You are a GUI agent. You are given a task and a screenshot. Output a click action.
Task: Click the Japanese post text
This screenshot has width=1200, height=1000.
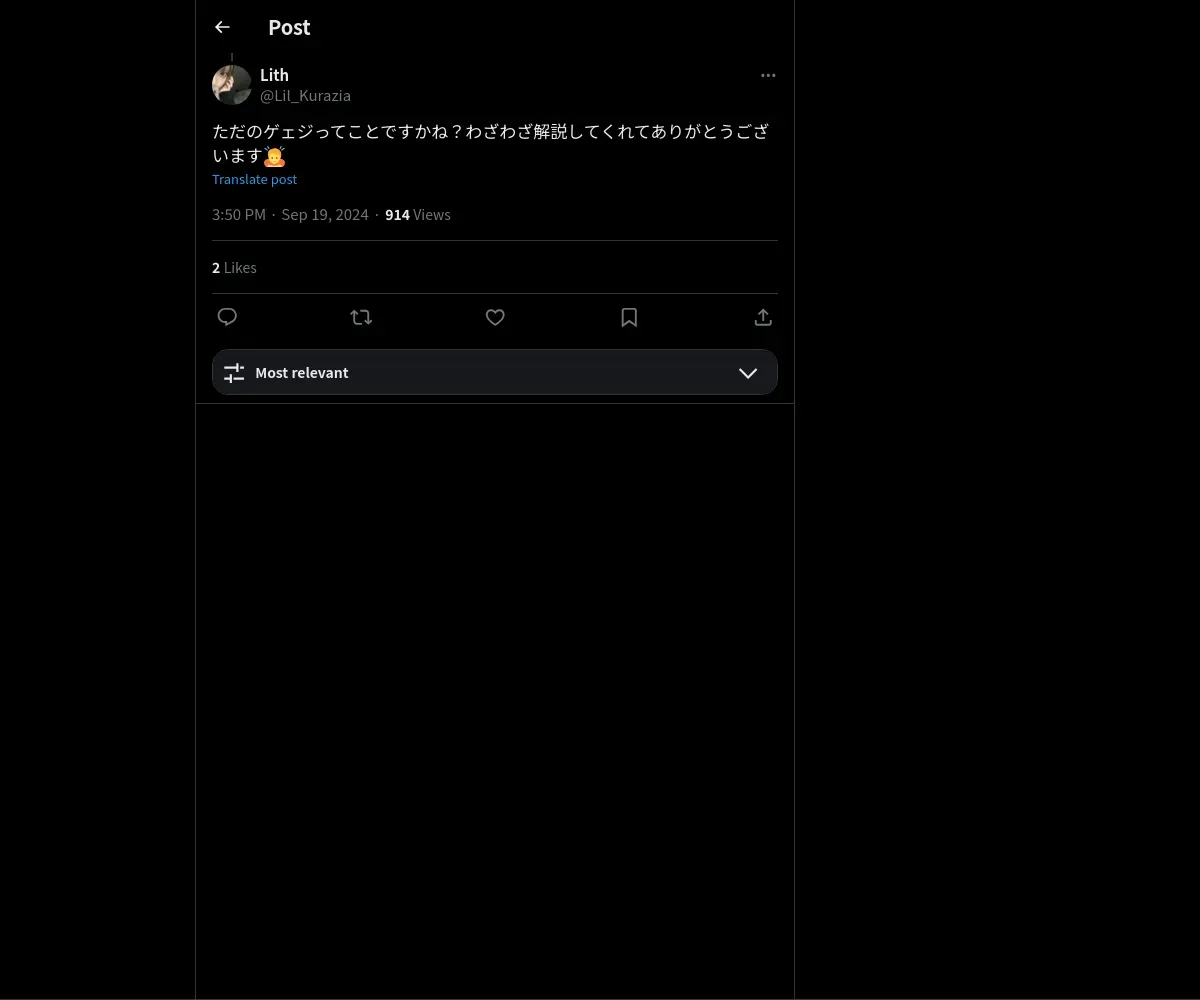tap(490, 143)
